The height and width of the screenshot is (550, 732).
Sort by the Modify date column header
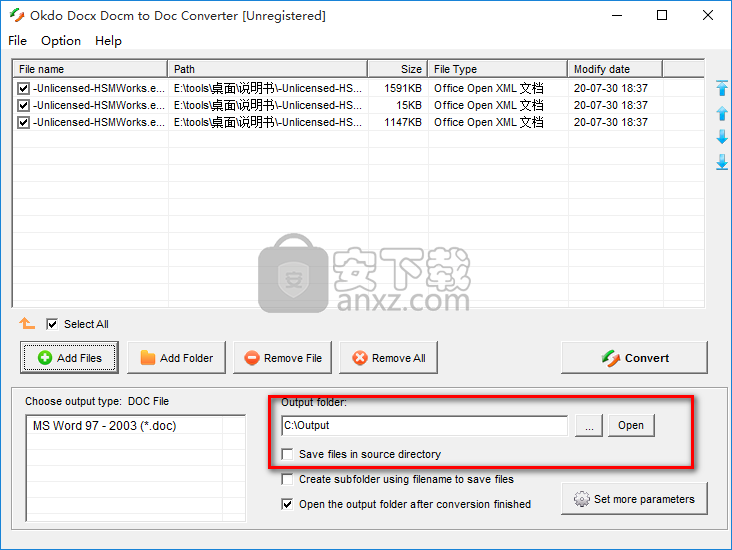point(615,69)
